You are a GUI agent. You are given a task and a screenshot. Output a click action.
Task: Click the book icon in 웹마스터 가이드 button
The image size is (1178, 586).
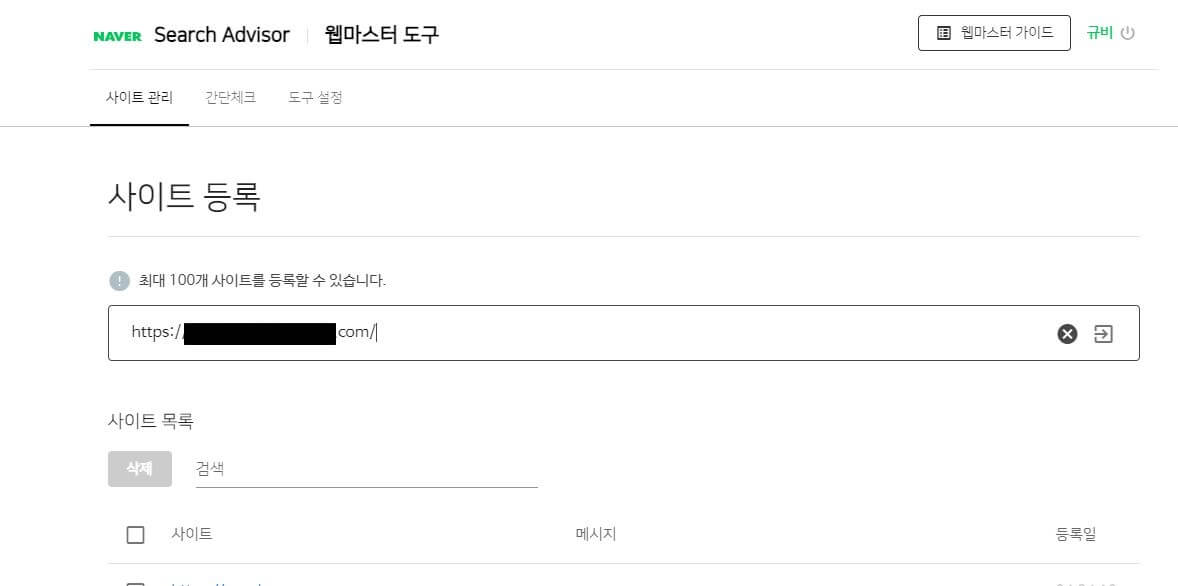pyautogui.click(x=941, y=32)
